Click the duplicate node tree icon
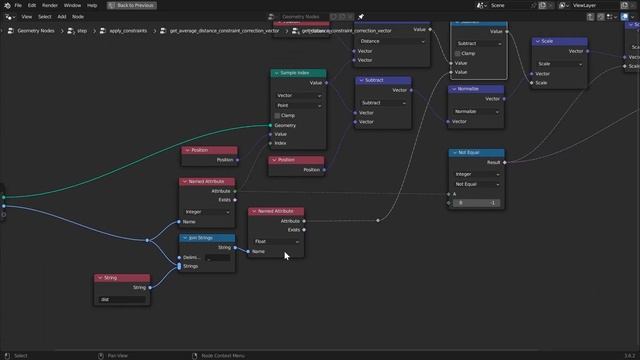 point(342,17)
